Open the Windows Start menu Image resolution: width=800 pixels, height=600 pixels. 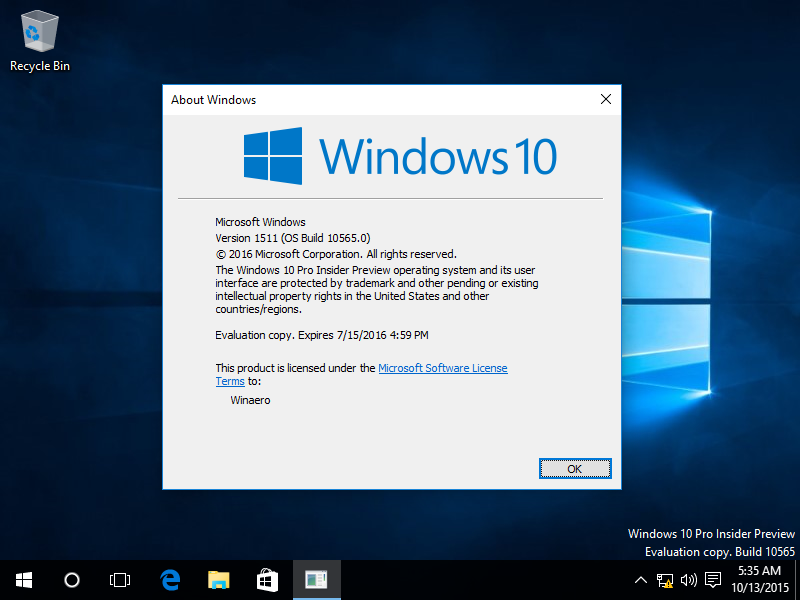(24, 580)
